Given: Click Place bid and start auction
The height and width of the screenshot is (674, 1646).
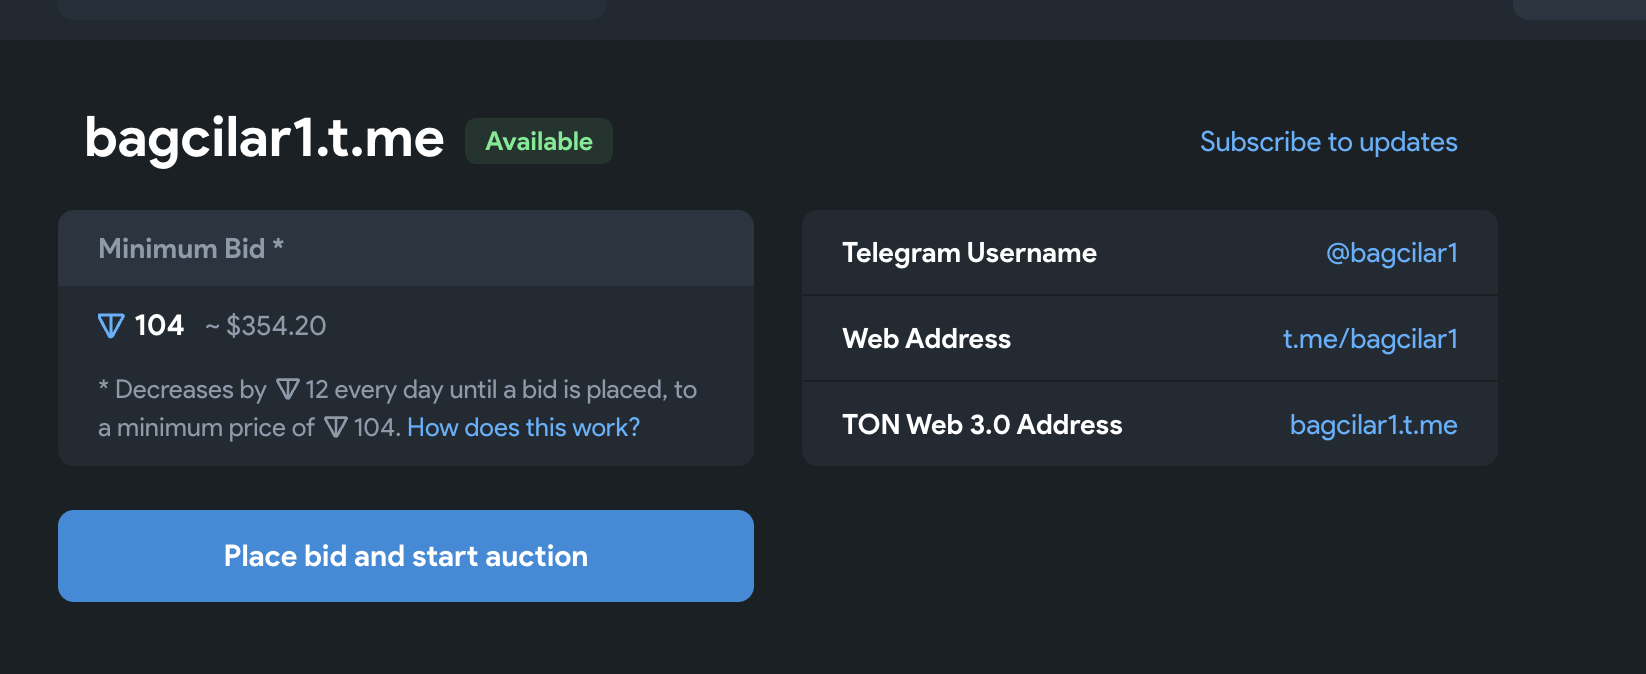Looking at the screenshot, I should [x=406, y=556].
